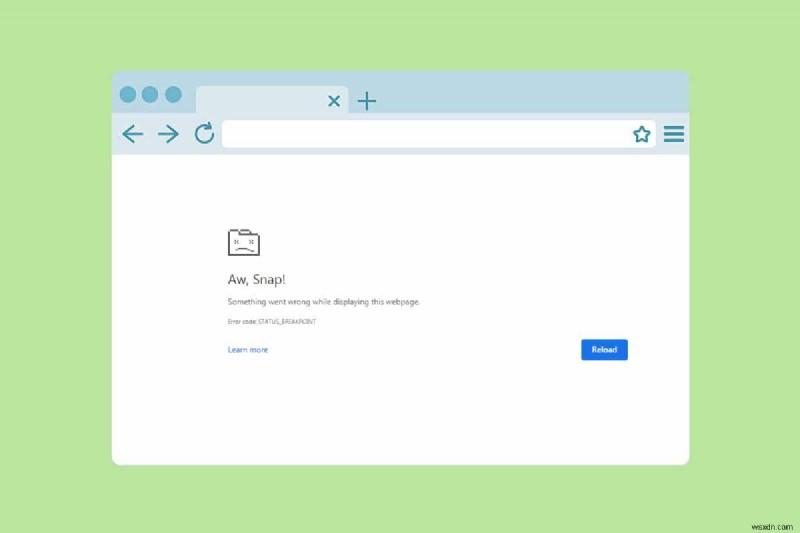Open the Learn more link
Viewport: 800px width, 533px height.
[x=248, y=349]
